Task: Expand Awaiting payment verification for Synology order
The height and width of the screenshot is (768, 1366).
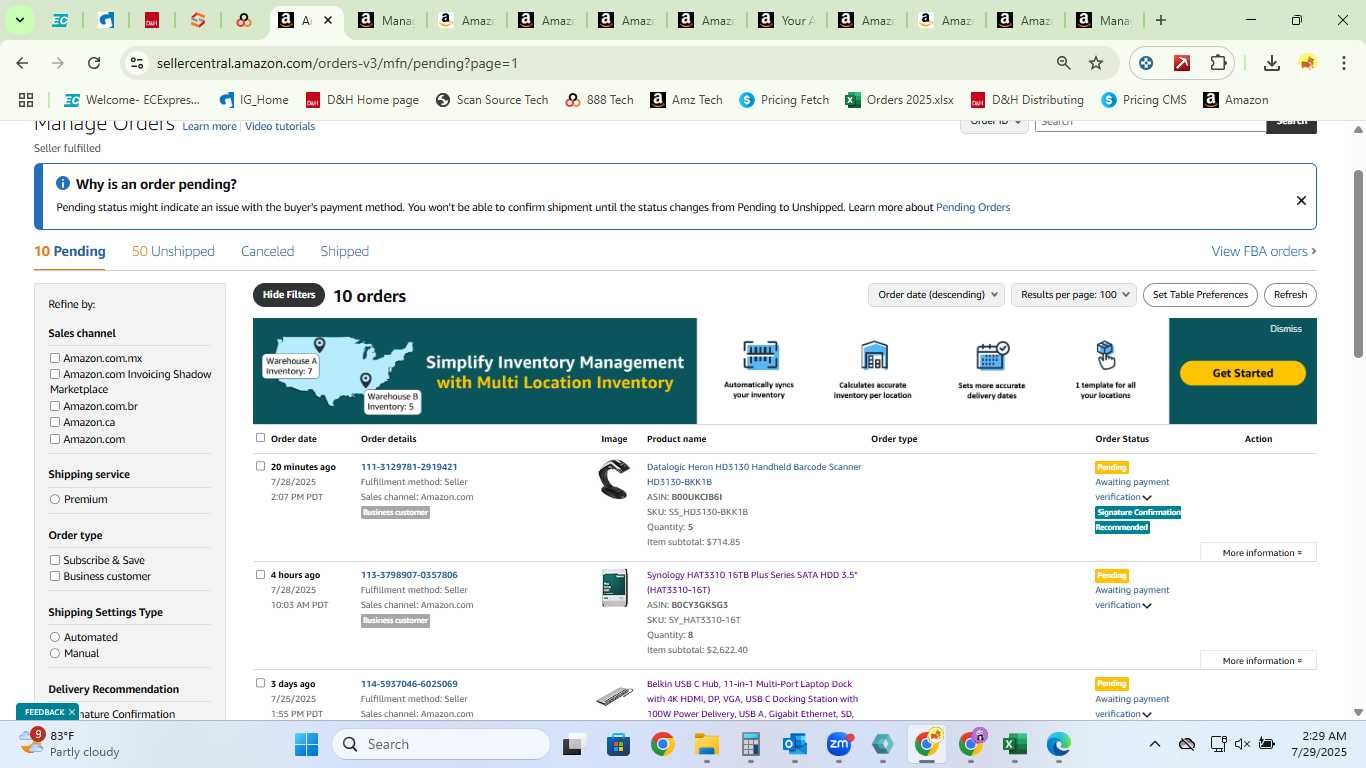Action: click(1147, 605)
